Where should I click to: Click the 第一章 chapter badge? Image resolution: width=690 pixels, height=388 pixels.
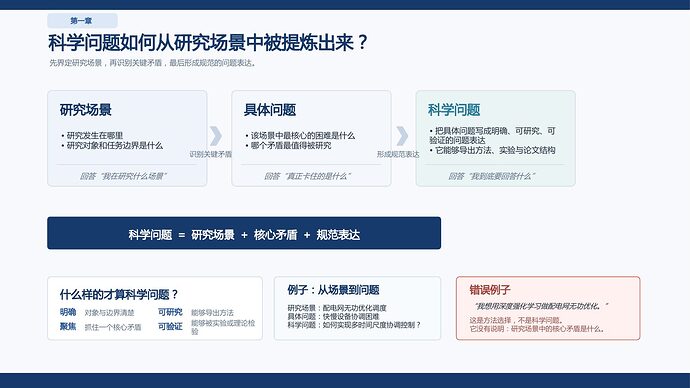pos(82,21)
